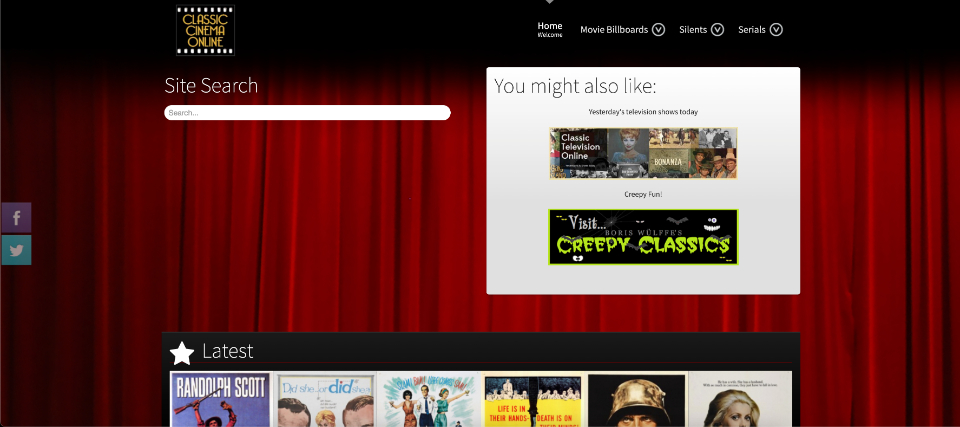
Task: Visit the Creepy Classics banner
Action: pos(643,237)
